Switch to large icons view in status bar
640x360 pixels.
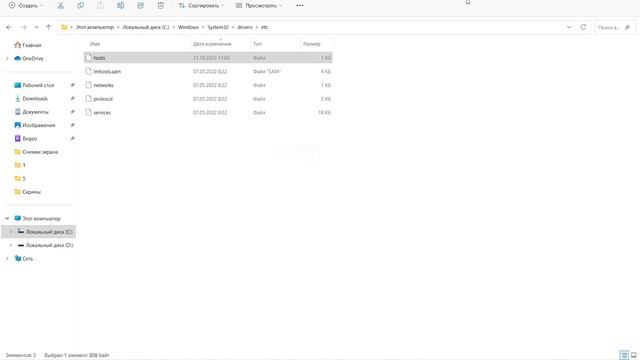(x=634, y=355)
